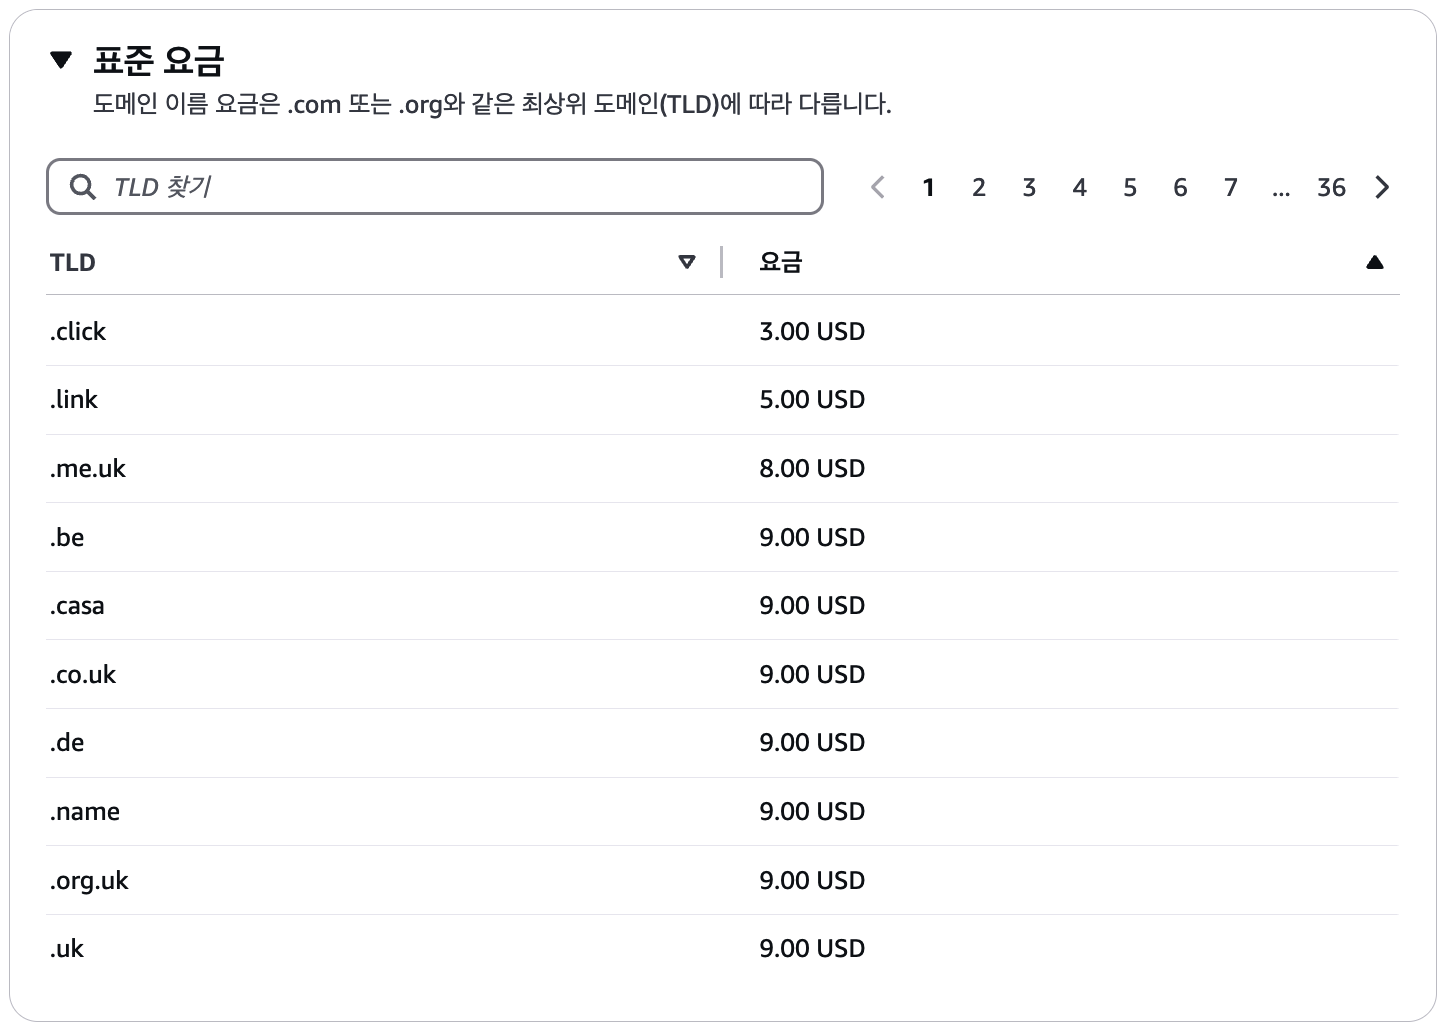Select the .click TLD row
The height and width of the screenshot is (1036, 1450).
tap(78, 331)
